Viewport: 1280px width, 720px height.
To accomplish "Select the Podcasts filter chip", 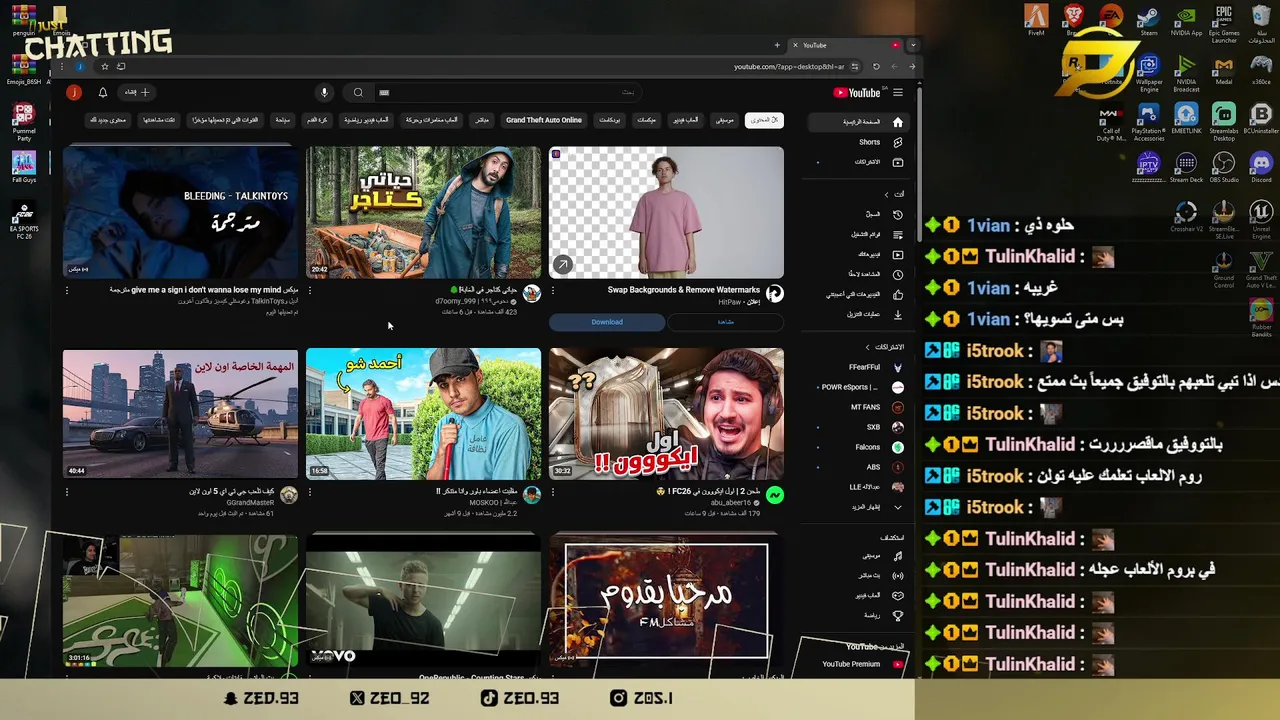I will click(x=609, y=120).
